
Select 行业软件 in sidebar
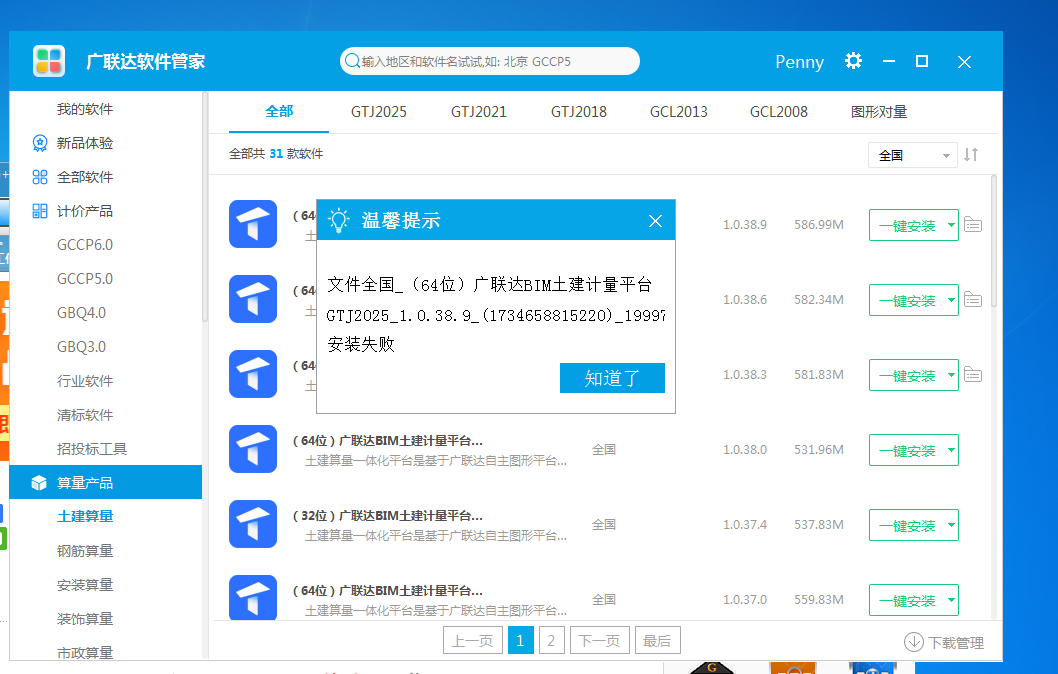pyautogui.click(x=84, y=381)
